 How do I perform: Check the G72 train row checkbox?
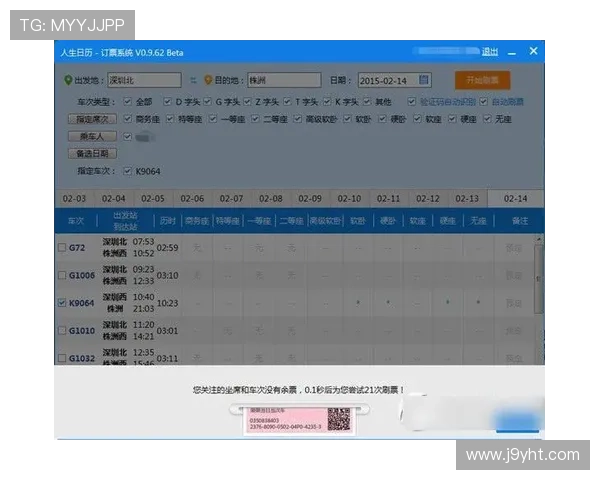[x=62, y=248]
